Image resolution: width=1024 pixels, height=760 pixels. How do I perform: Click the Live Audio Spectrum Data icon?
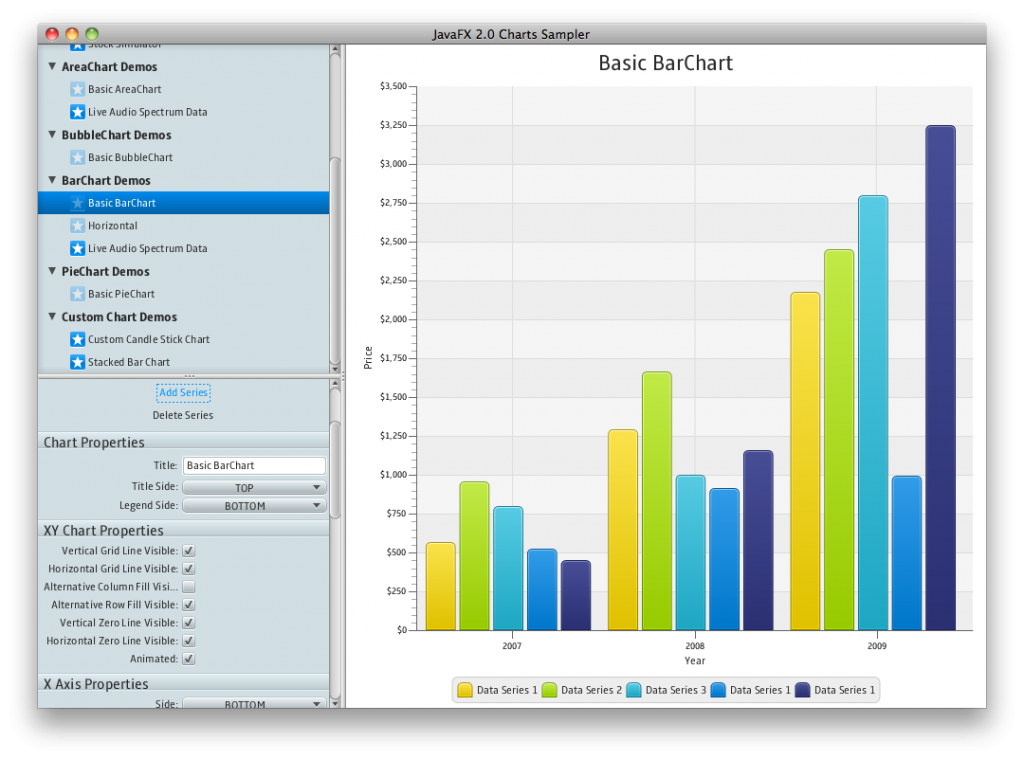(x=77, y=111)
